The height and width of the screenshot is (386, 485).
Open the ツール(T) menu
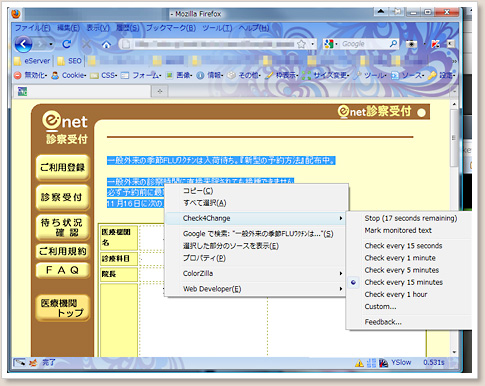click(x=217, y=28)
